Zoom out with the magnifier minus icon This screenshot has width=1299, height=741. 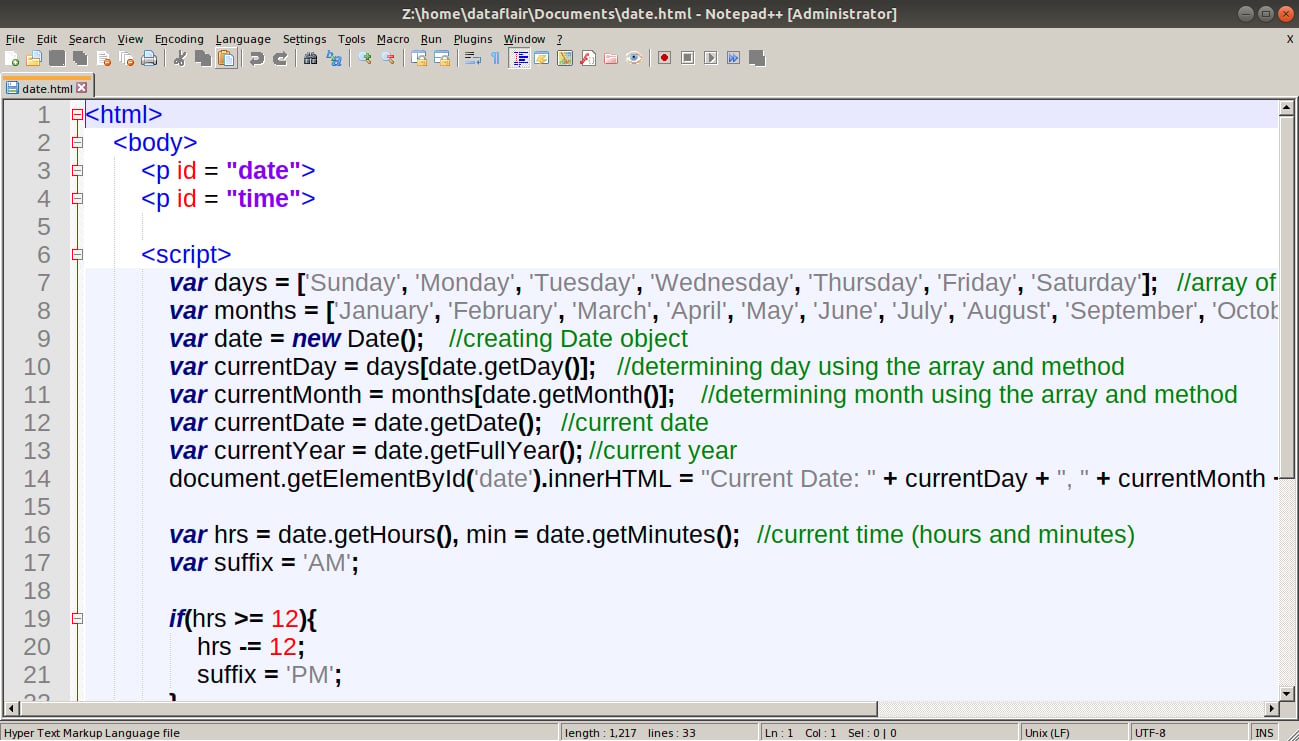click(387, 58)
